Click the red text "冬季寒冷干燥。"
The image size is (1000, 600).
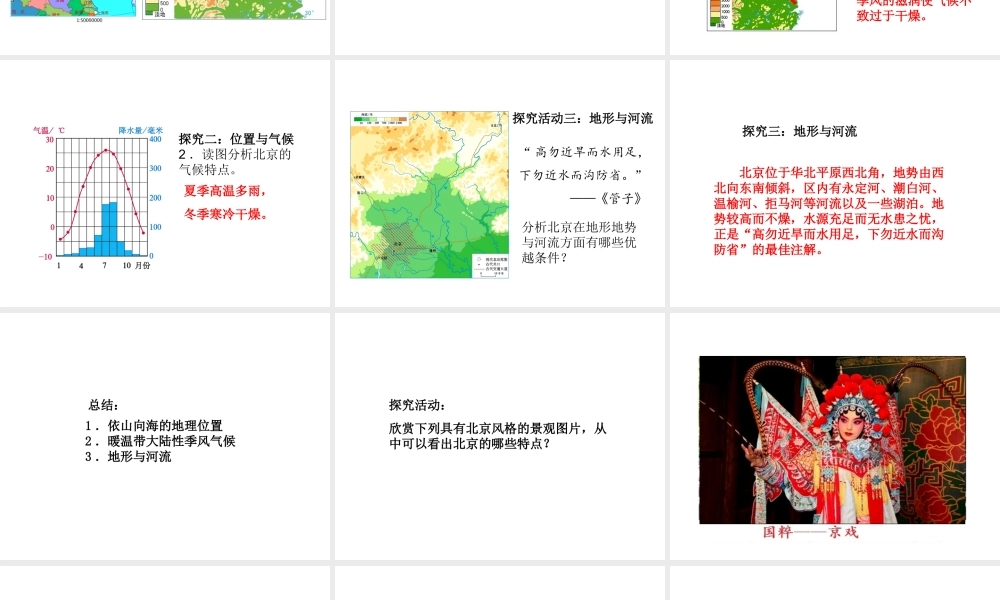pos(226,214)
